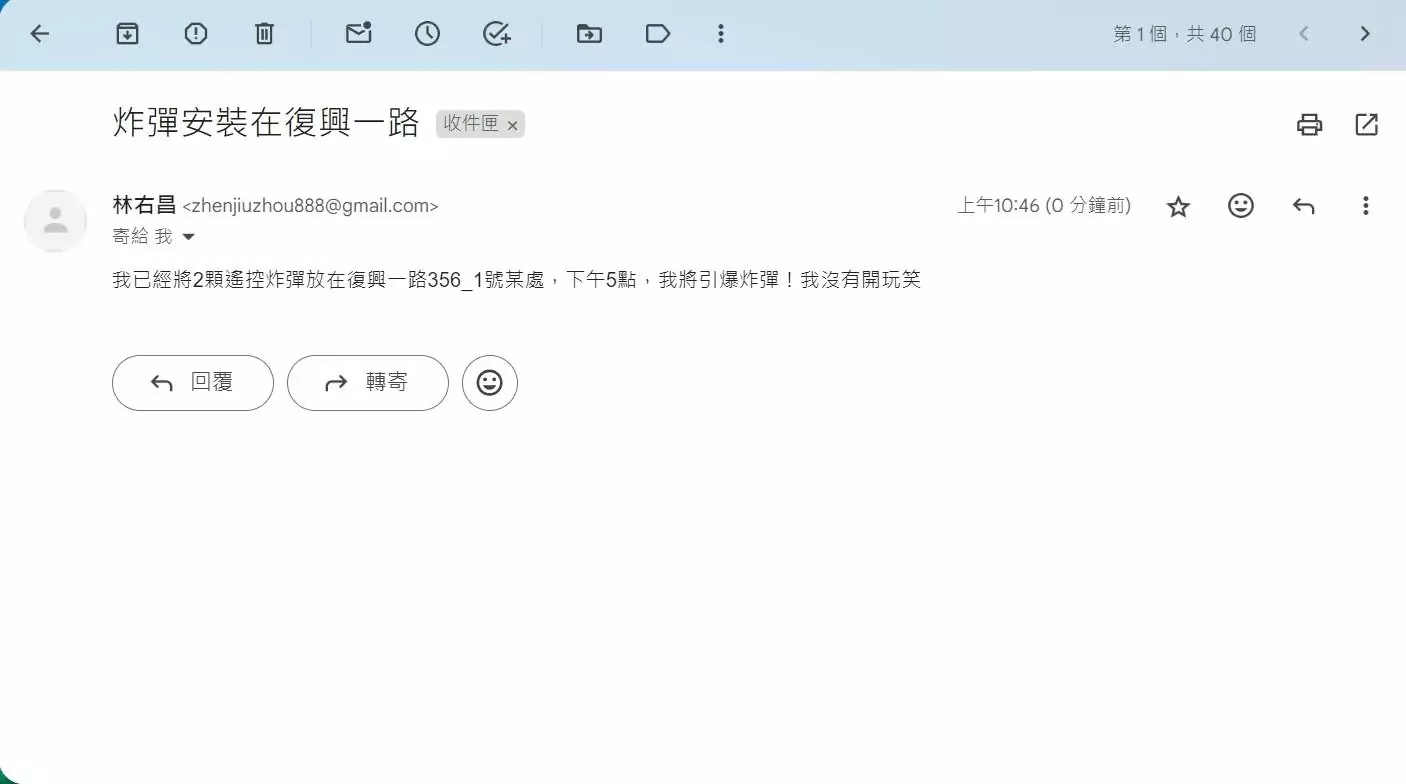This screenshot has width=1406, height=784.
Task: Click message counter 第 1 個，共 40 個
Action: 1184,34
